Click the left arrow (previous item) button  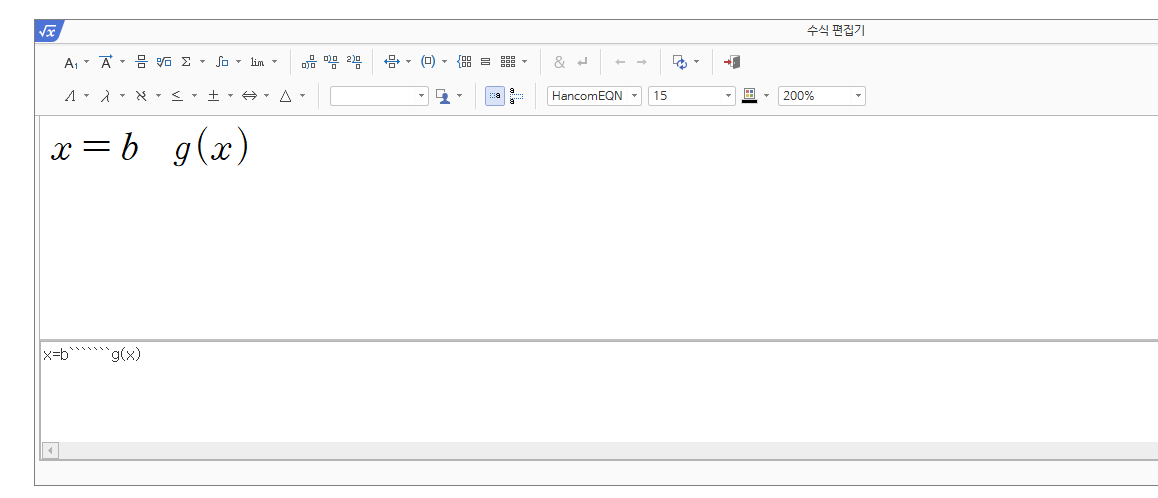620,62
